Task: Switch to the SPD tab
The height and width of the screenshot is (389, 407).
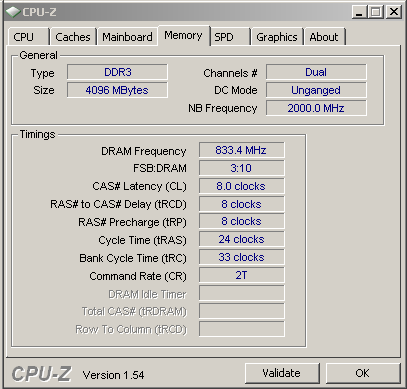Action: pos(230,37)
